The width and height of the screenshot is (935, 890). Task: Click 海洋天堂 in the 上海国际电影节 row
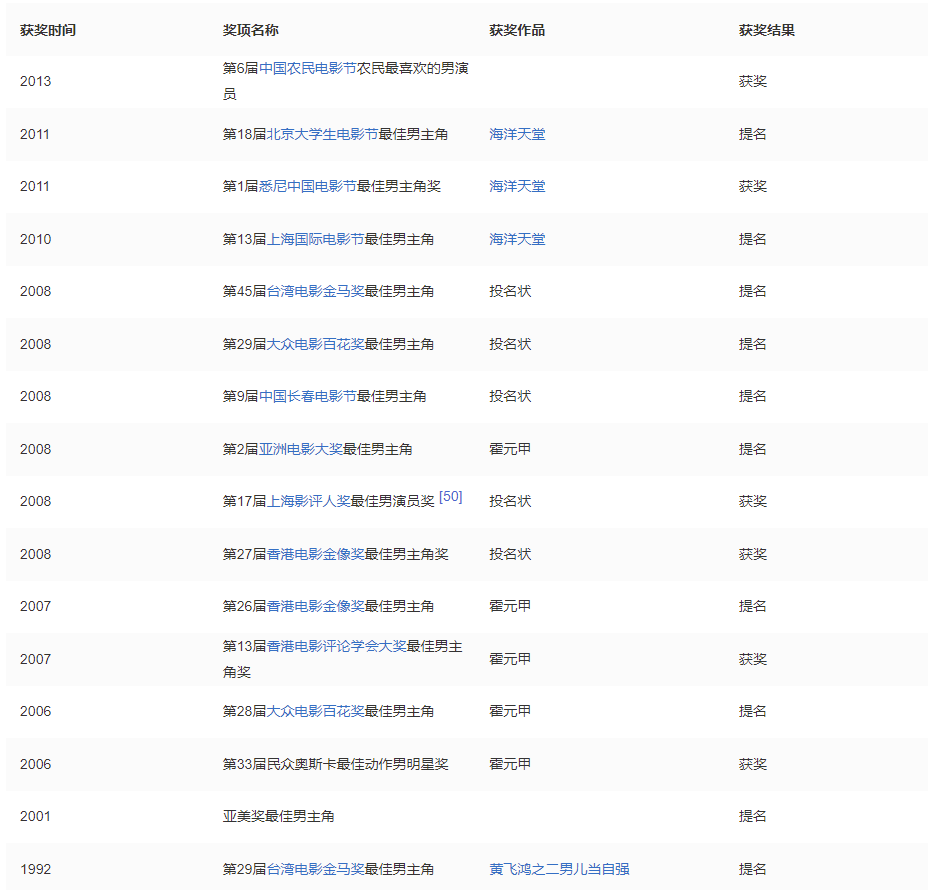pyautogui.click(x=517, y=239)
